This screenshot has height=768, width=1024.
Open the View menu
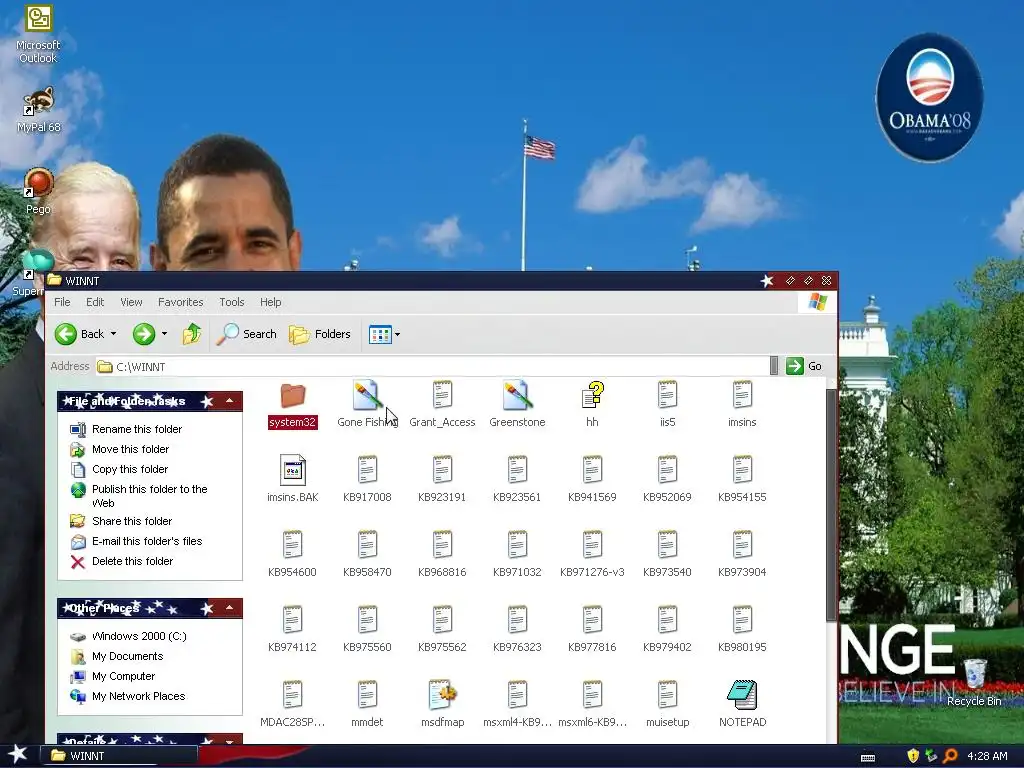(131, 302)
